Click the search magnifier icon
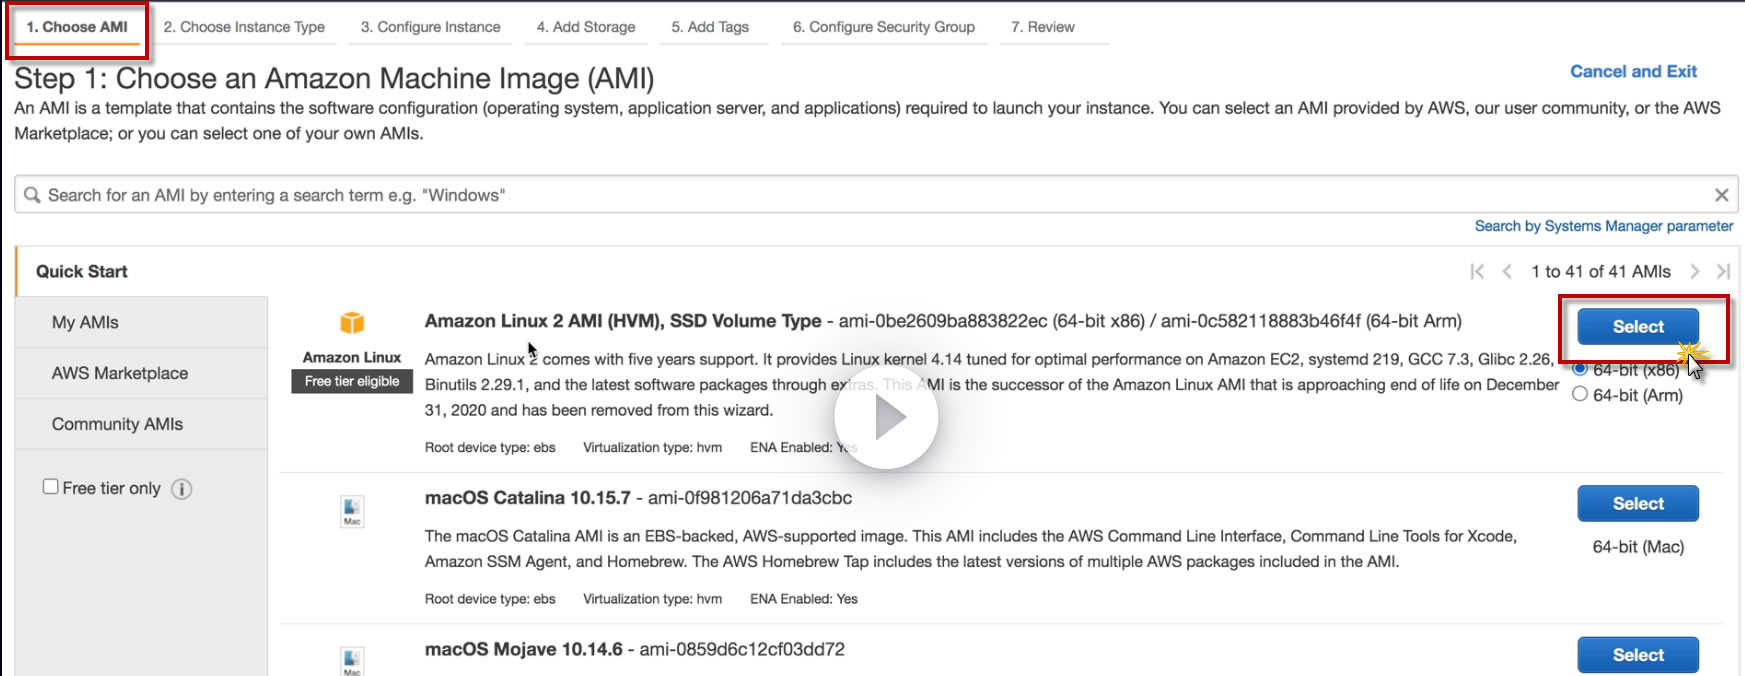This screenshot has height=676, width=1745. click(x=33, y=195)
